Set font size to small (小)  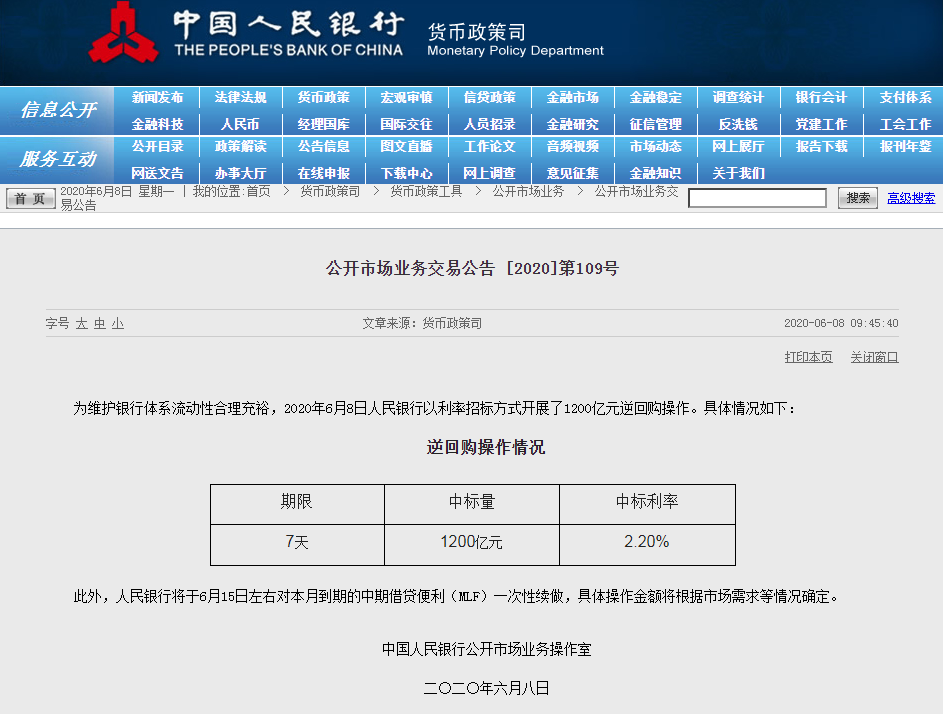[x=118, y=324]
